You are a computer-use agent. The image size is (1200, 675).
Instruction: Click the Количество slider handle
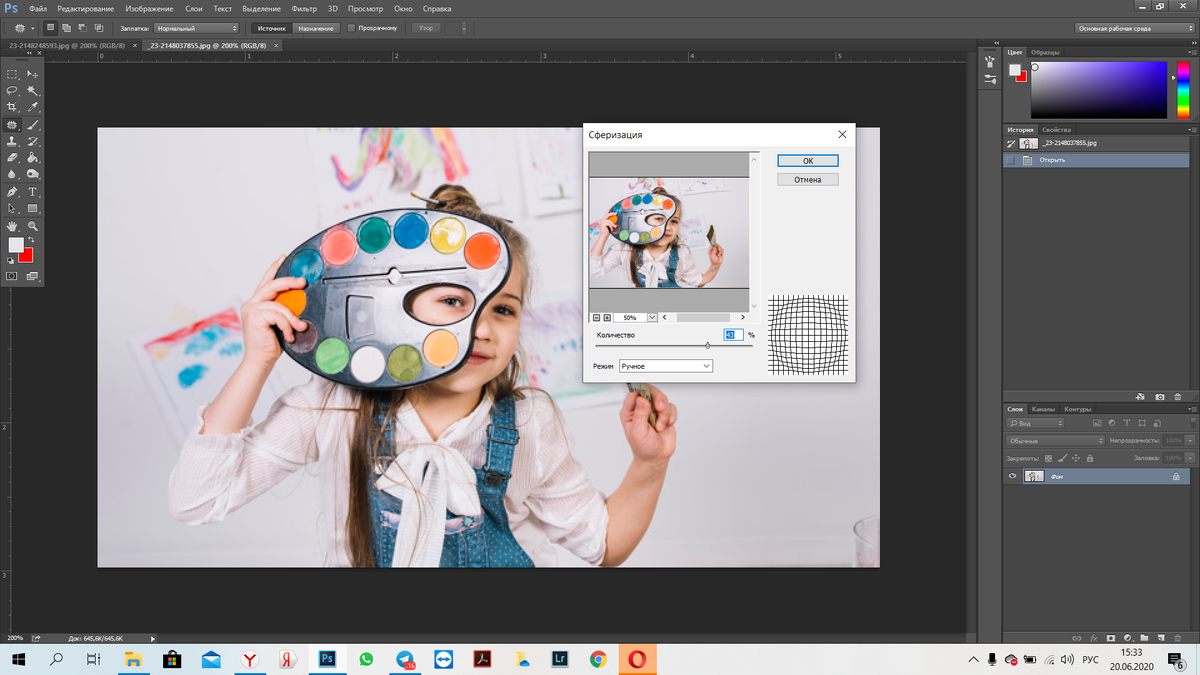click(x=708, y=346)
